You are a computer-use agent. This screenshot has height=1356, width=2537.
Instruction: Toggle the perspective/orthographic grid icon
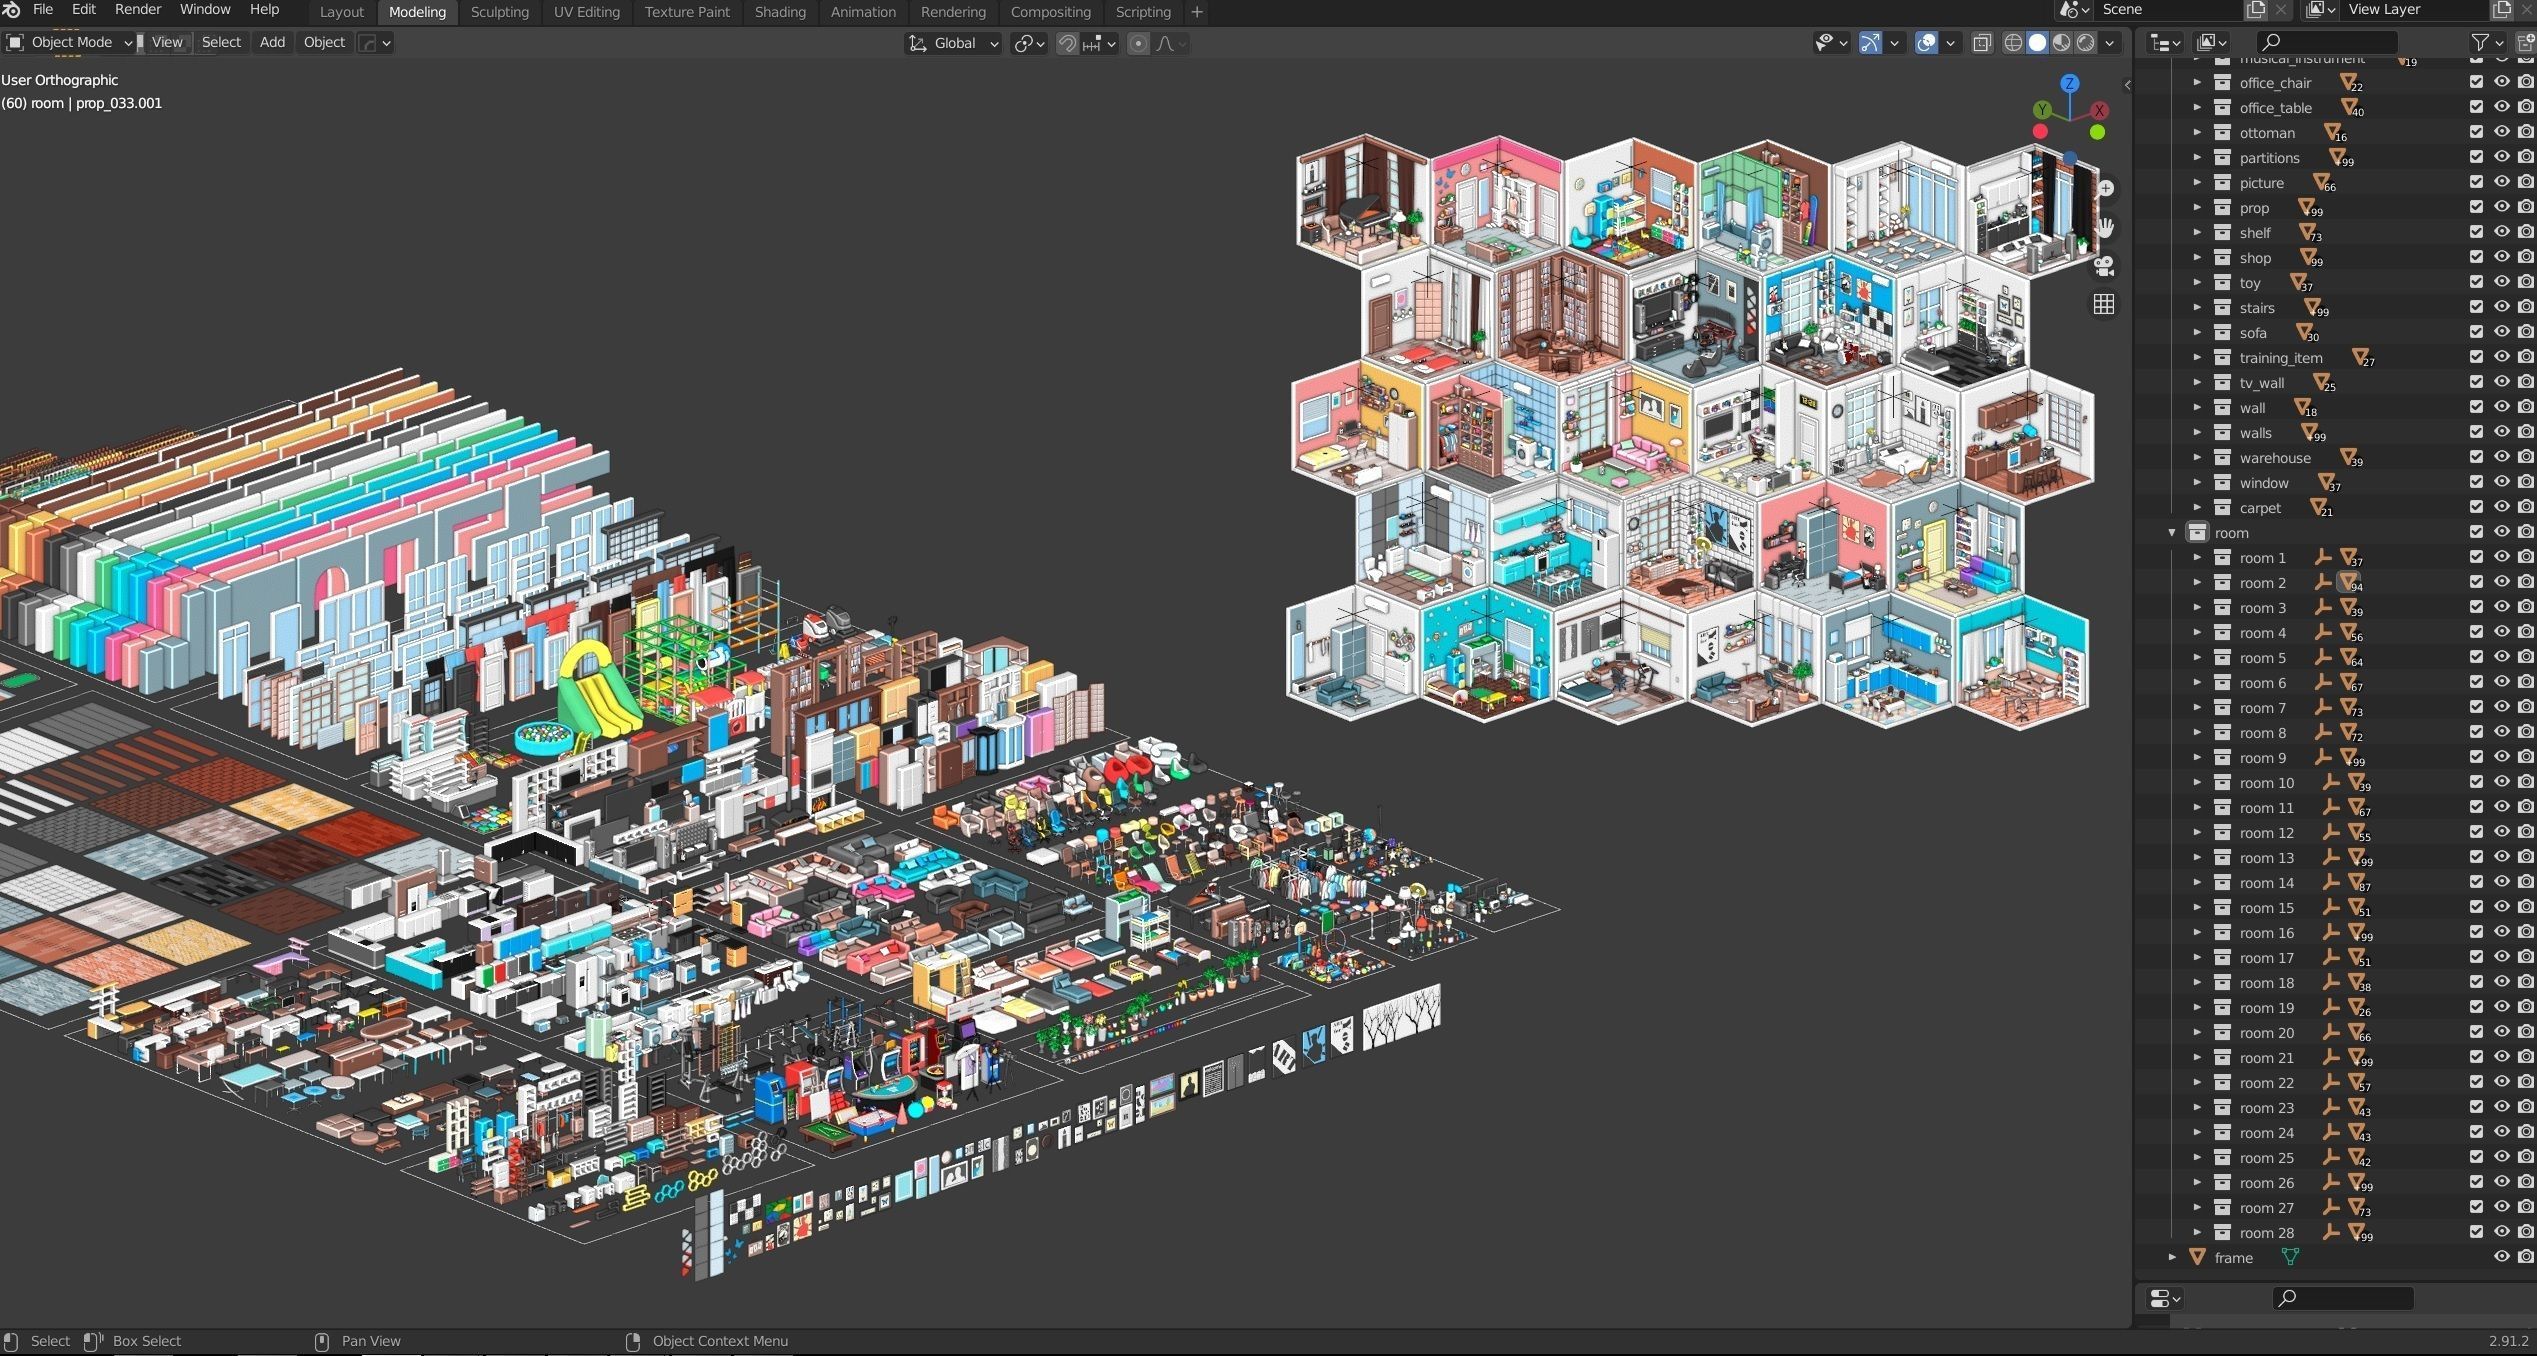[x=2104, y=304]
